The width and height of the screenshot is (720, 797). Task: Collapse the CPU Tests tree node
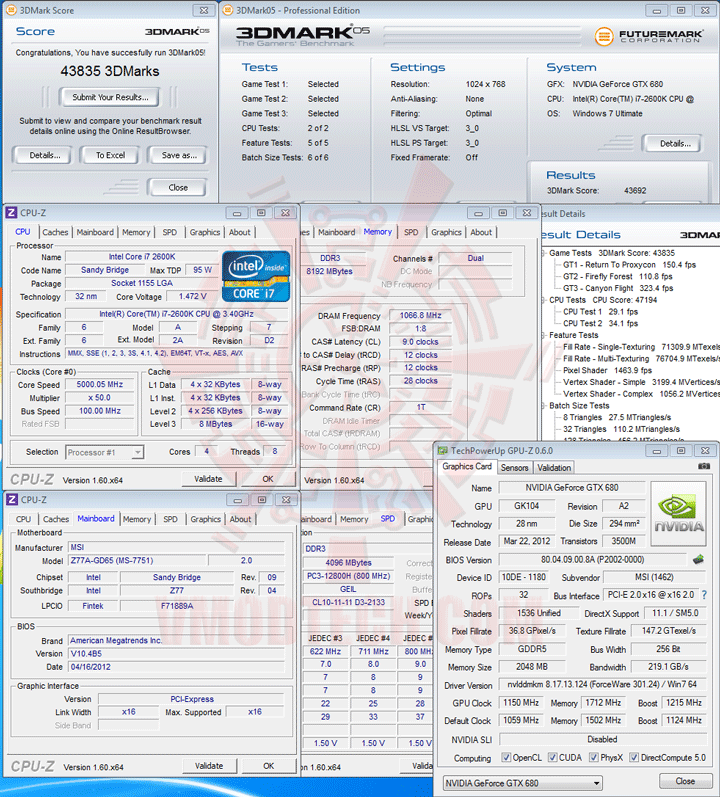pos(543,300)
